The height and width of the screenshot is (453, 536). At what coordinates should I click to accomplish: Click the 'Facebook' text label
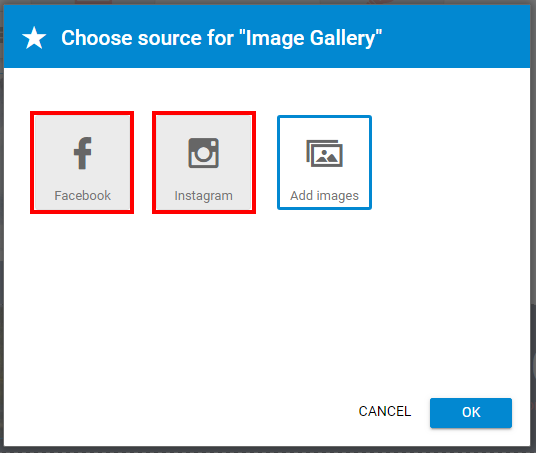[x=82, y=196]
